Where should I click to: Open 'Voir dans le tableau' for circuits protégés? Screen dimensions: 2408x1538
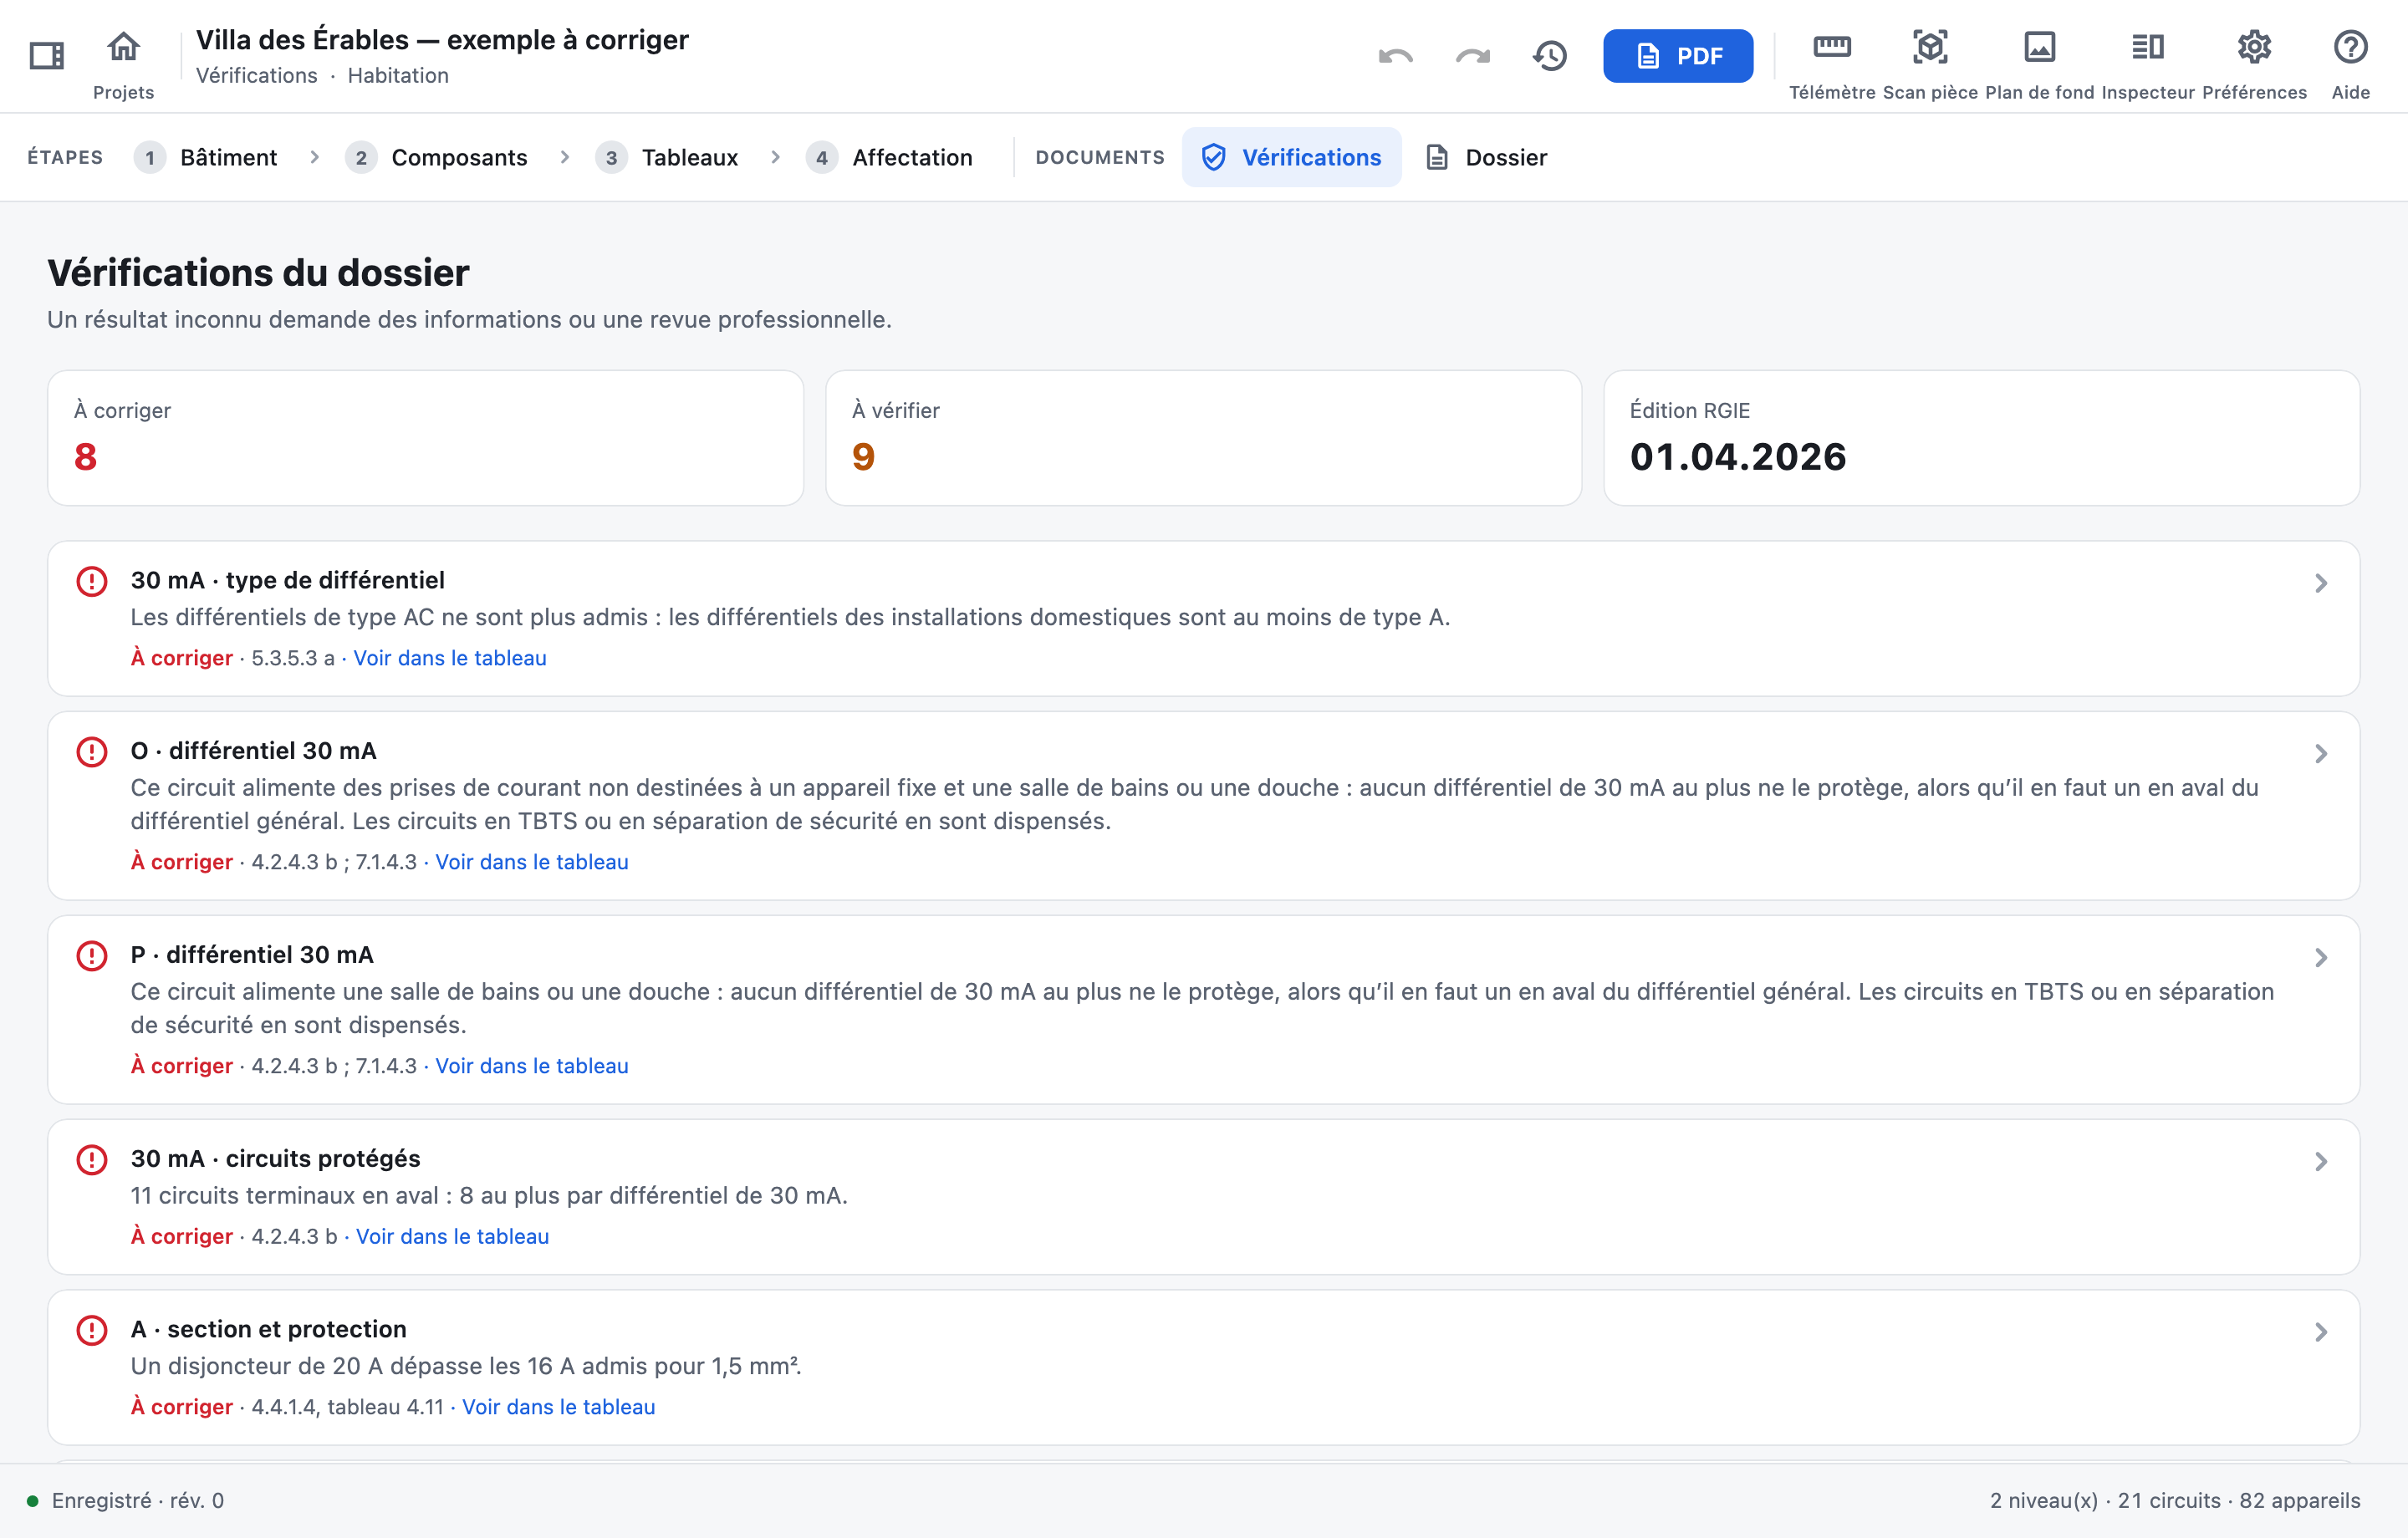tap(452, 1236)
